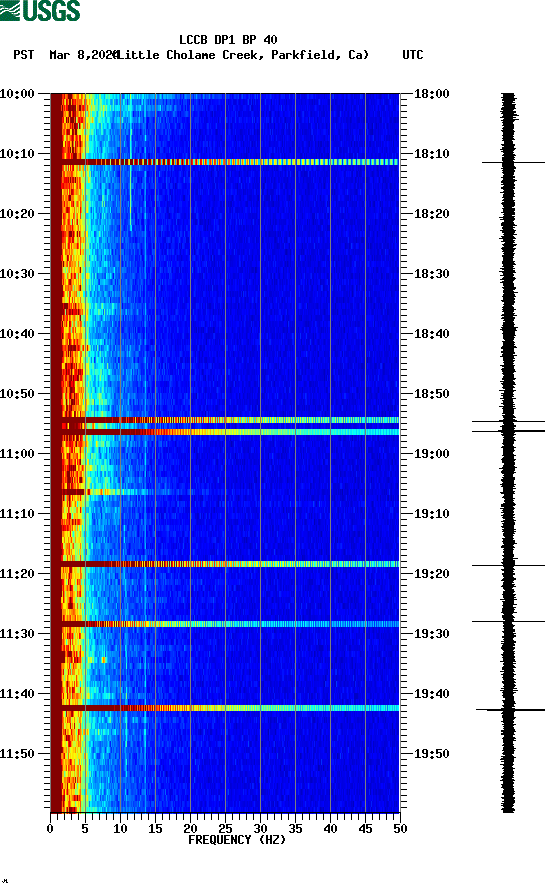The height and width of the screenshot is (892, 552).
Task: Click the seismogram spike near 19:28 UTC
Action: (x=508, y=621)
